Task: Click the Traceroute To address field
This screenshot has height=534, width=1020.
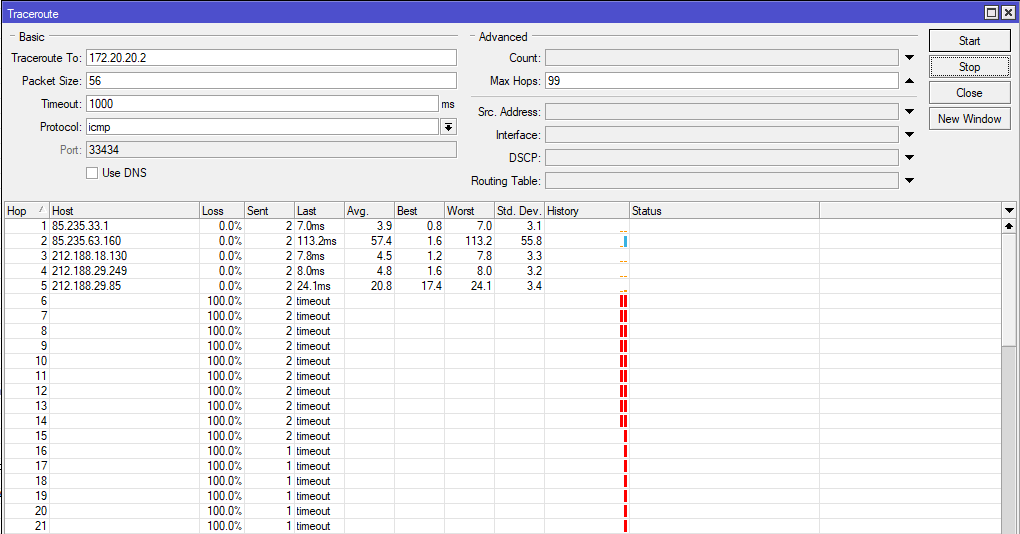Action: click(x=271, y=58)
